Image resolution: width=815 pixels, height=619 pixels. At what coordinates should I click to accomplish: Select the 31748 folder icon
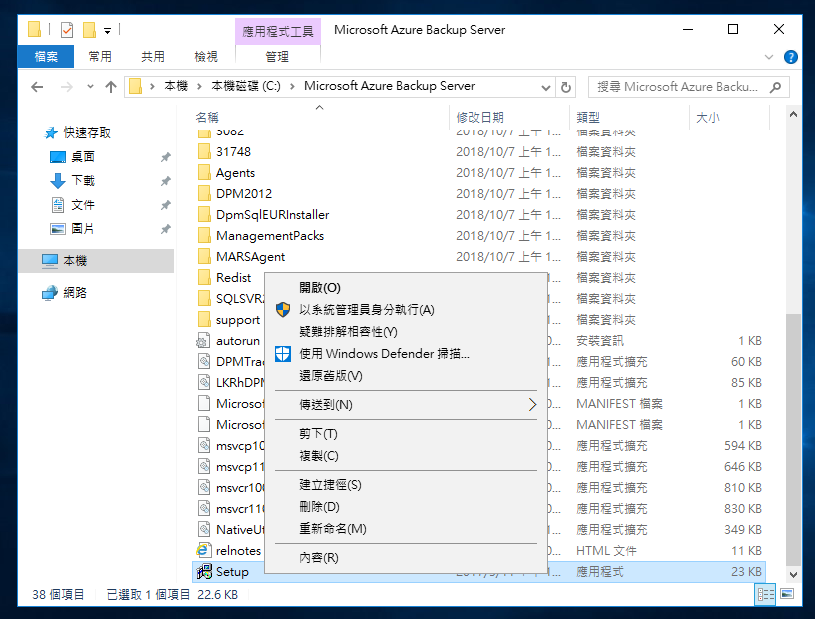(x=204, y=151)
